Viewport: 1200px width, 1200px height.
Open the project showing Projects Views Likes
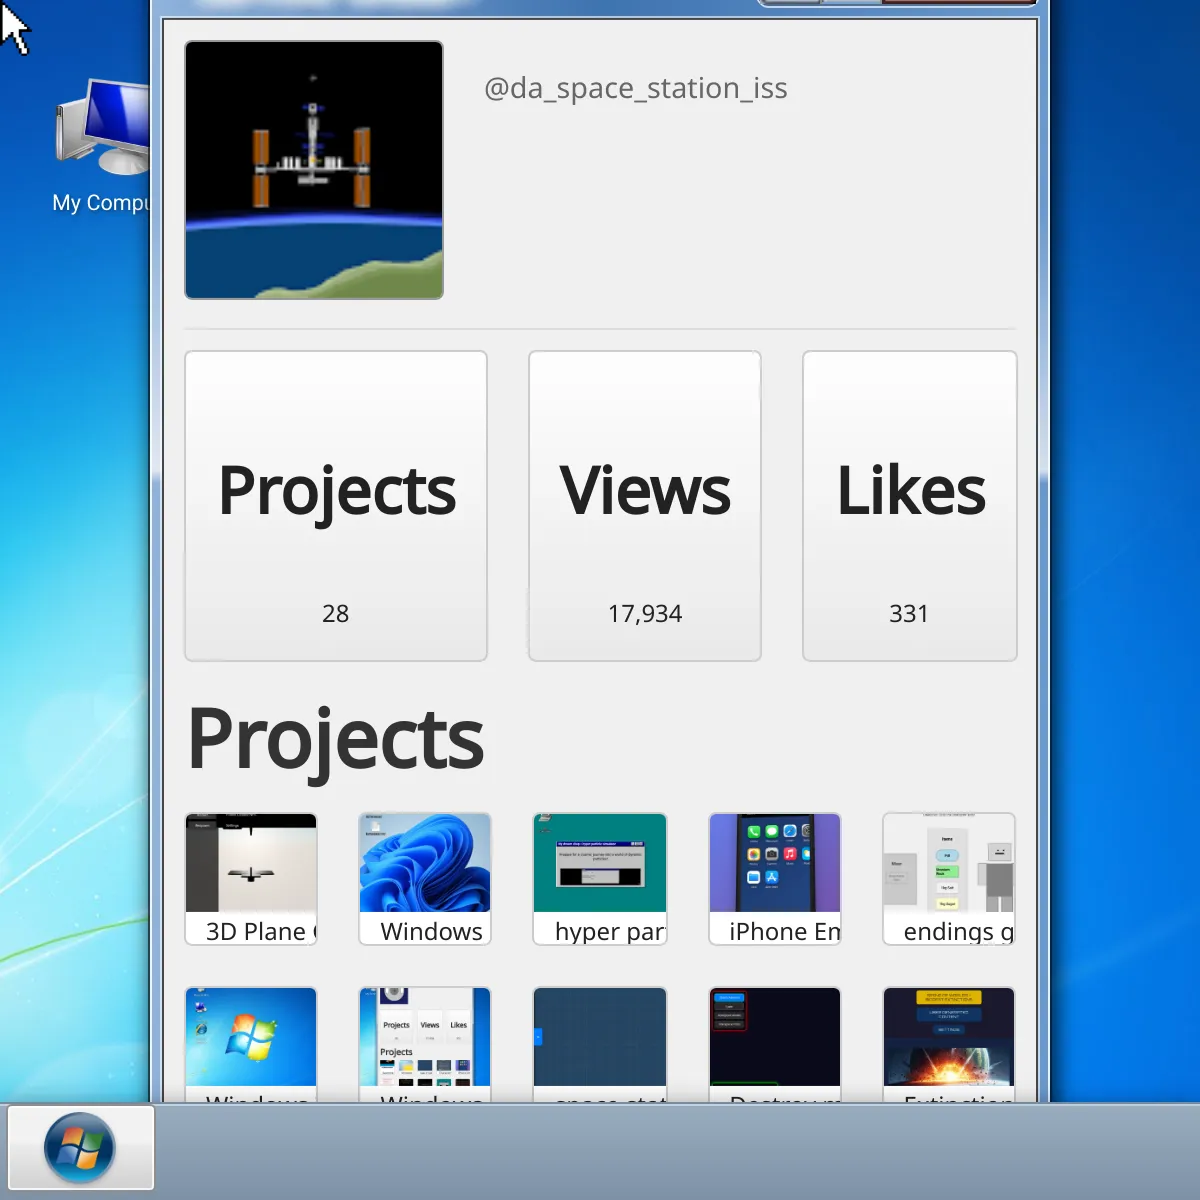point(425,1044)
